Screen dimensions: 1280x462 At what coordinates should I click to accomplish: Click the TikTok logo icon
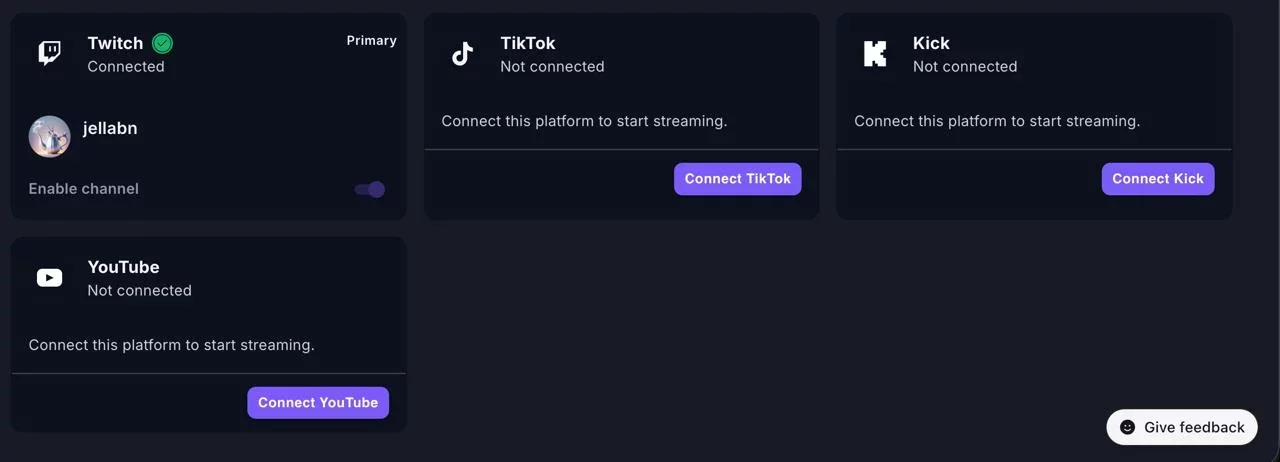pos(462,54)
